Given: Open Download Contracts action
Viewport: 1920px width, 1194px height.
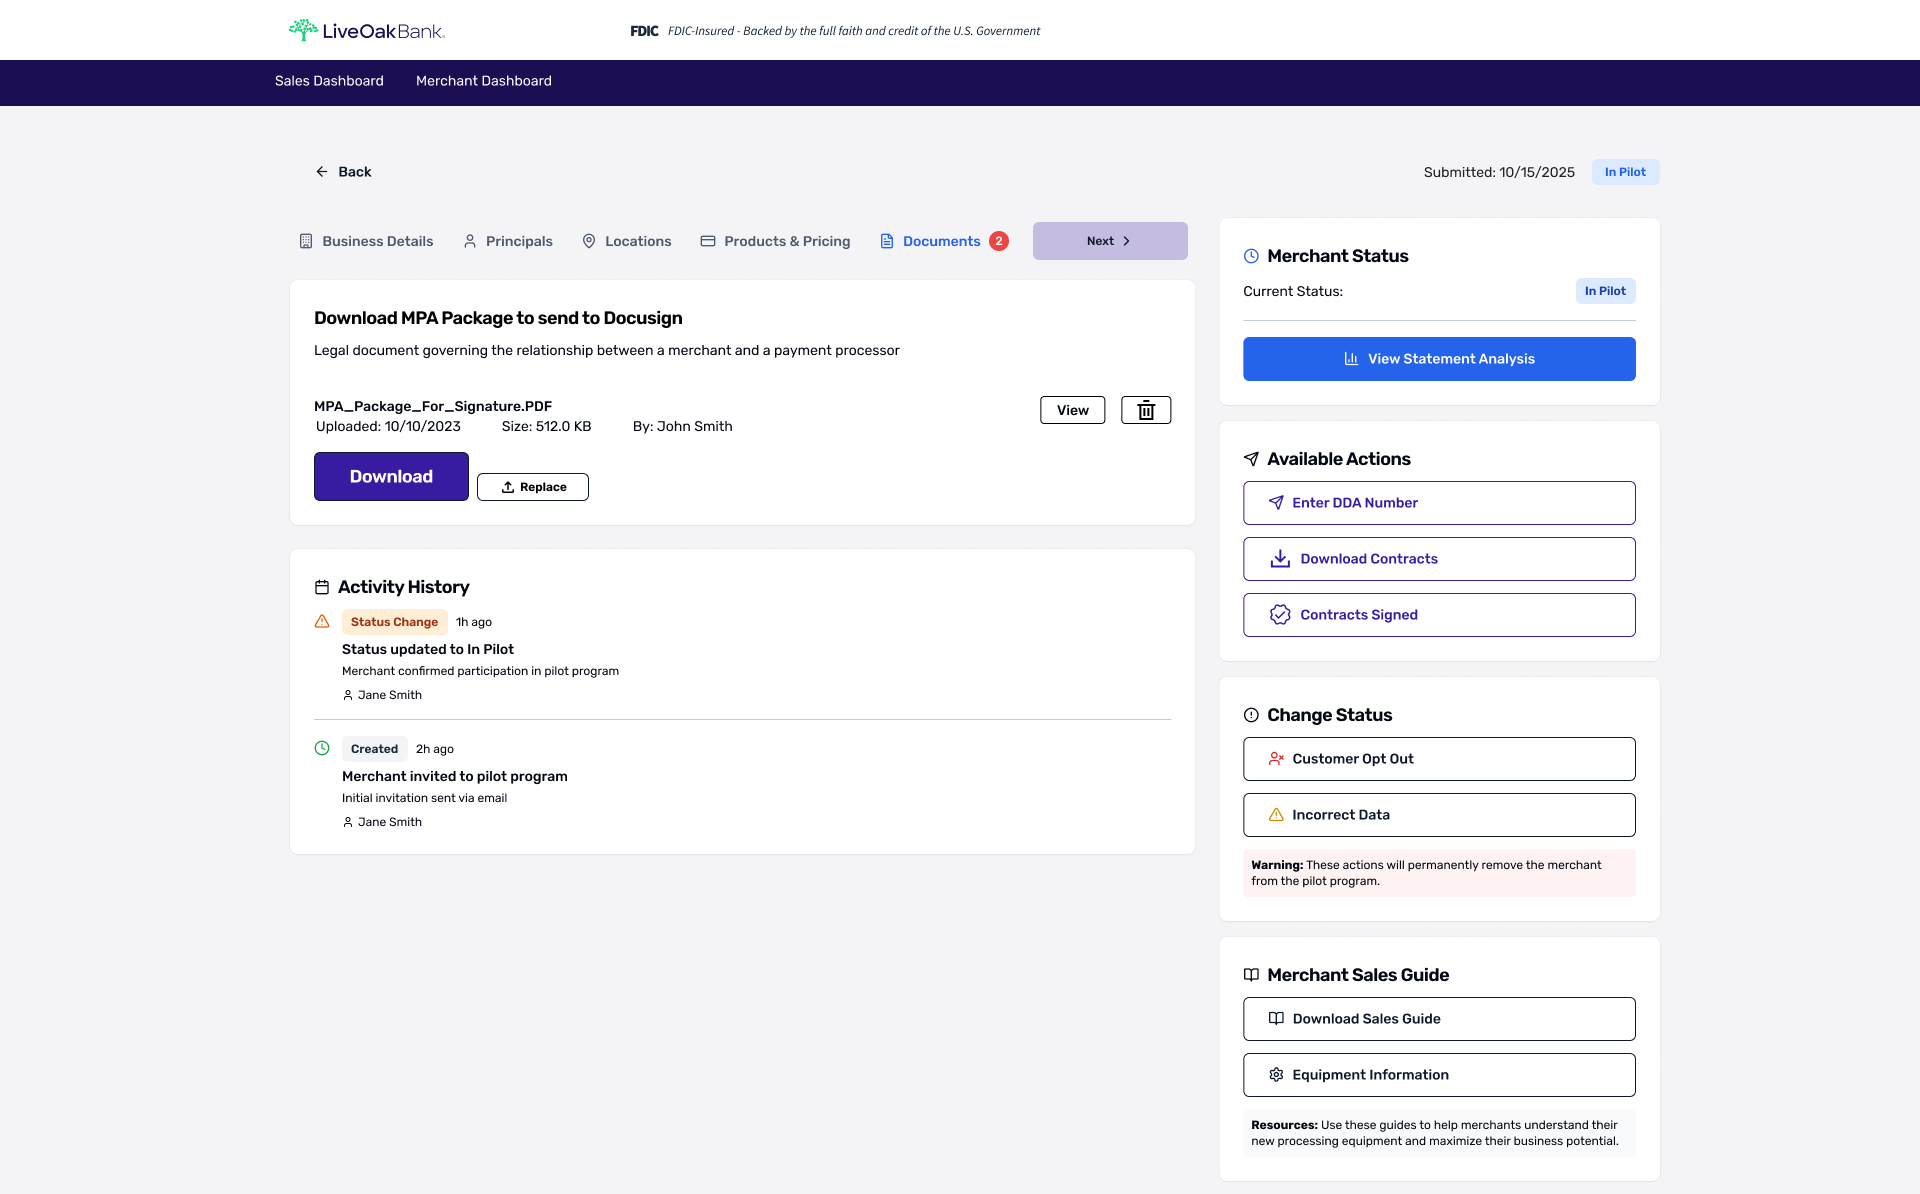Looking at the screenshot, I should (x=1438, y=559).
